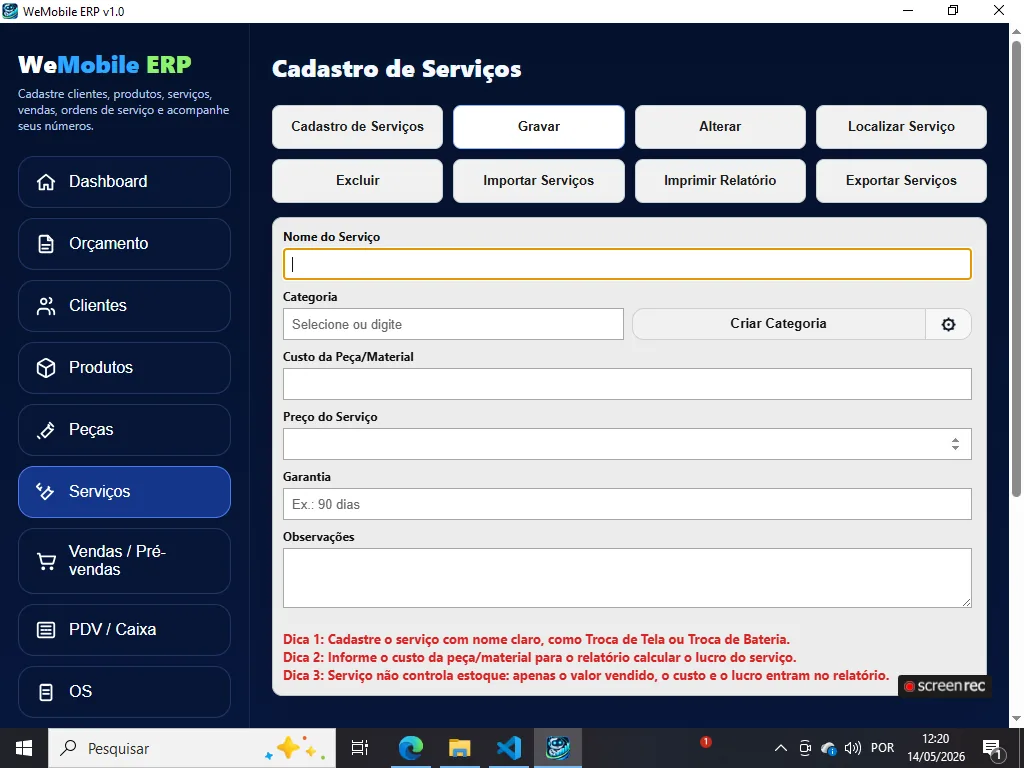Open Localizar Serviço

[x=901, y=127]
